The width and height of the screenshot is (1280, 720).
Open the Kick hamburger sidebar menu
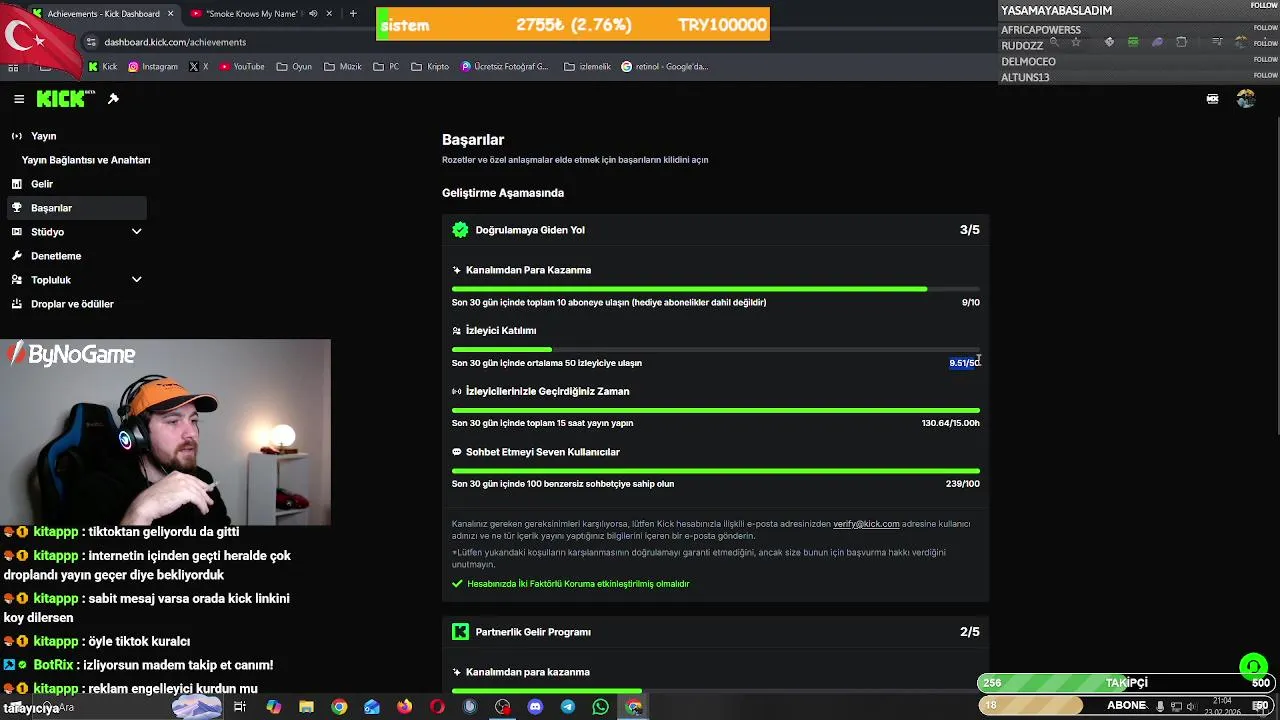coord(19,99)
